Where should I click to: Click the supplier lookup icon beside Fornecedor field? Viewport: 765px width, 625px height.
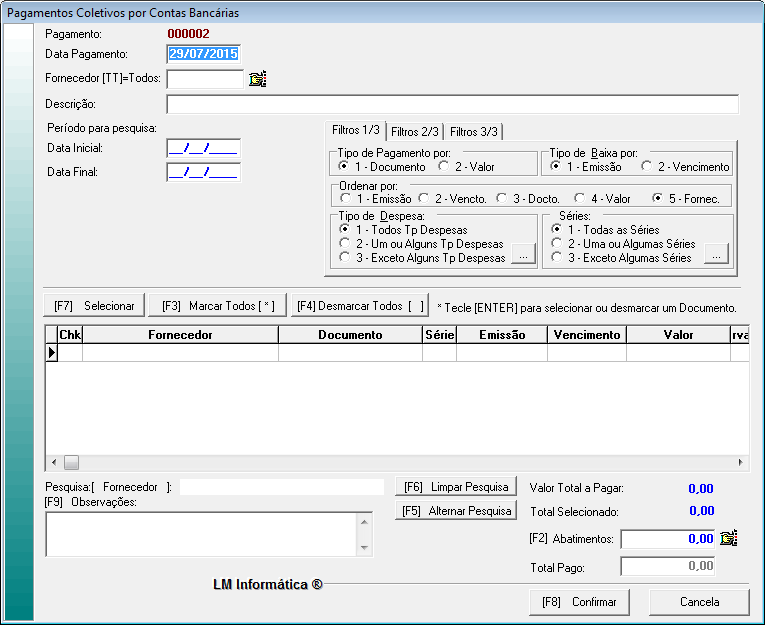pyautogui.click(x=257, y=79)
